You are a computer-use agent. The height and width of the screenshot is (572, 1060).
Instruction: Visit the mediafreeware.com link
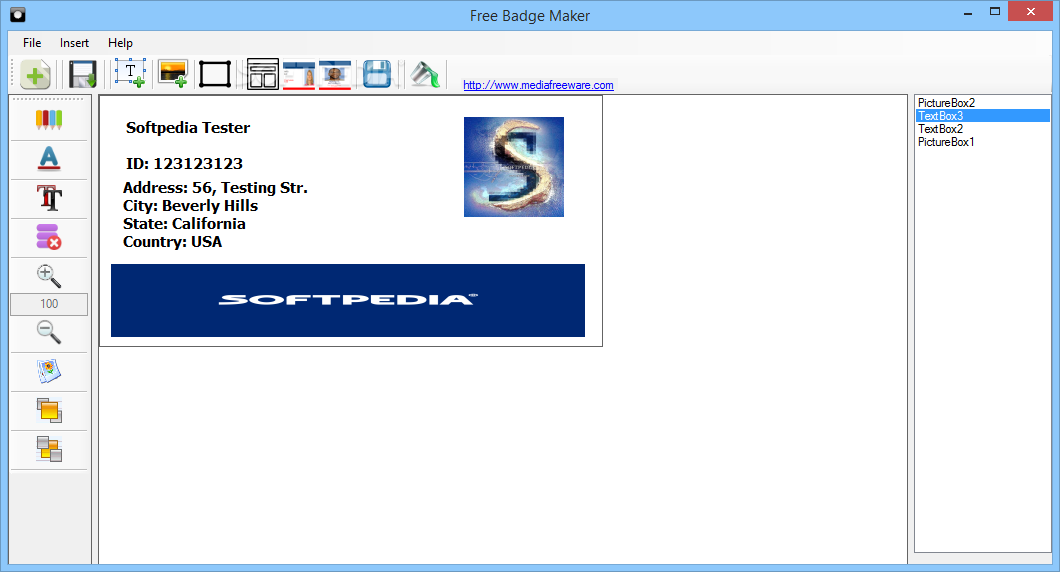(538, 85)
